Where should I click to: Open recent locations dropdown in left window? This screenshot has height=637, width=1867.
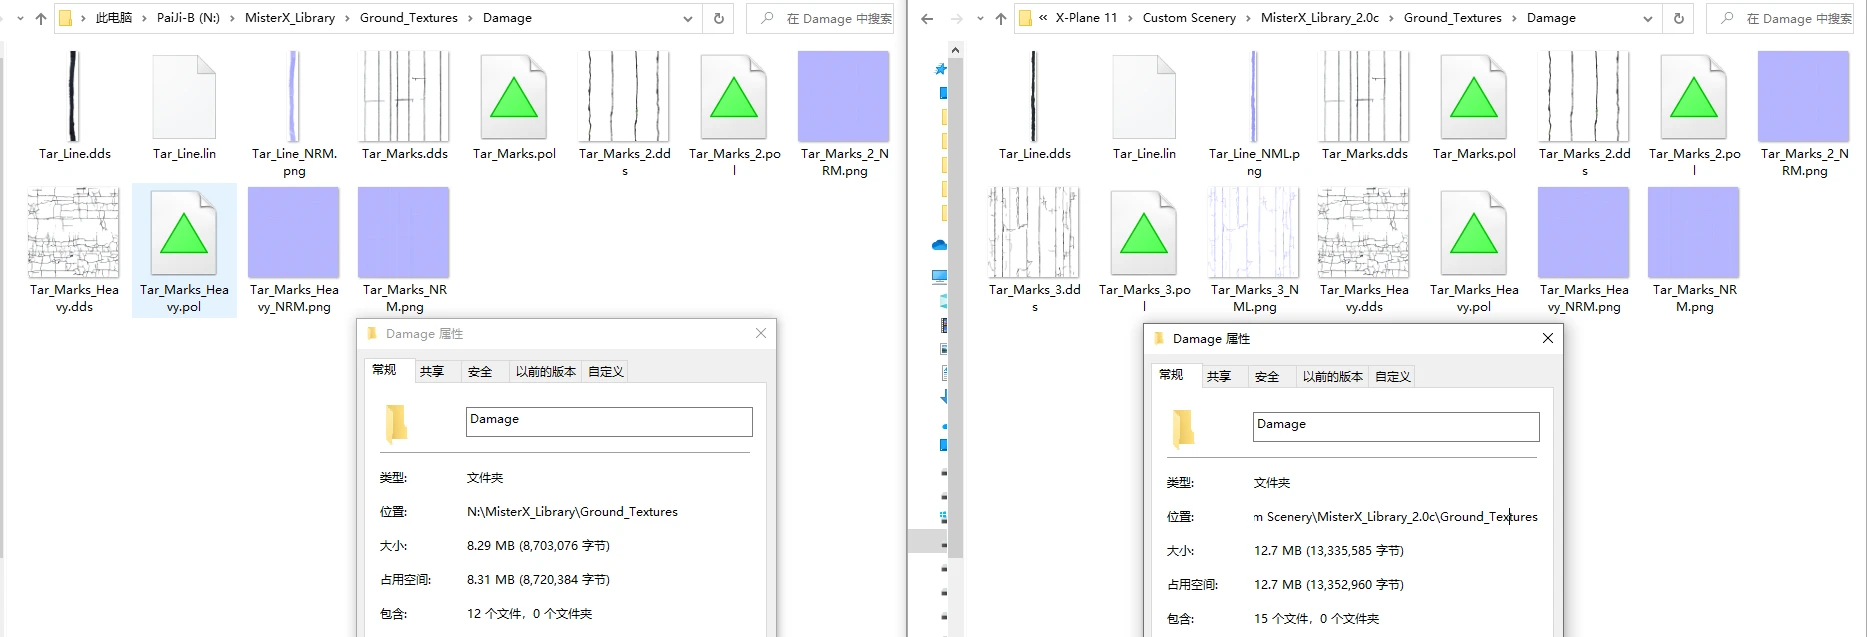[19, 18]
